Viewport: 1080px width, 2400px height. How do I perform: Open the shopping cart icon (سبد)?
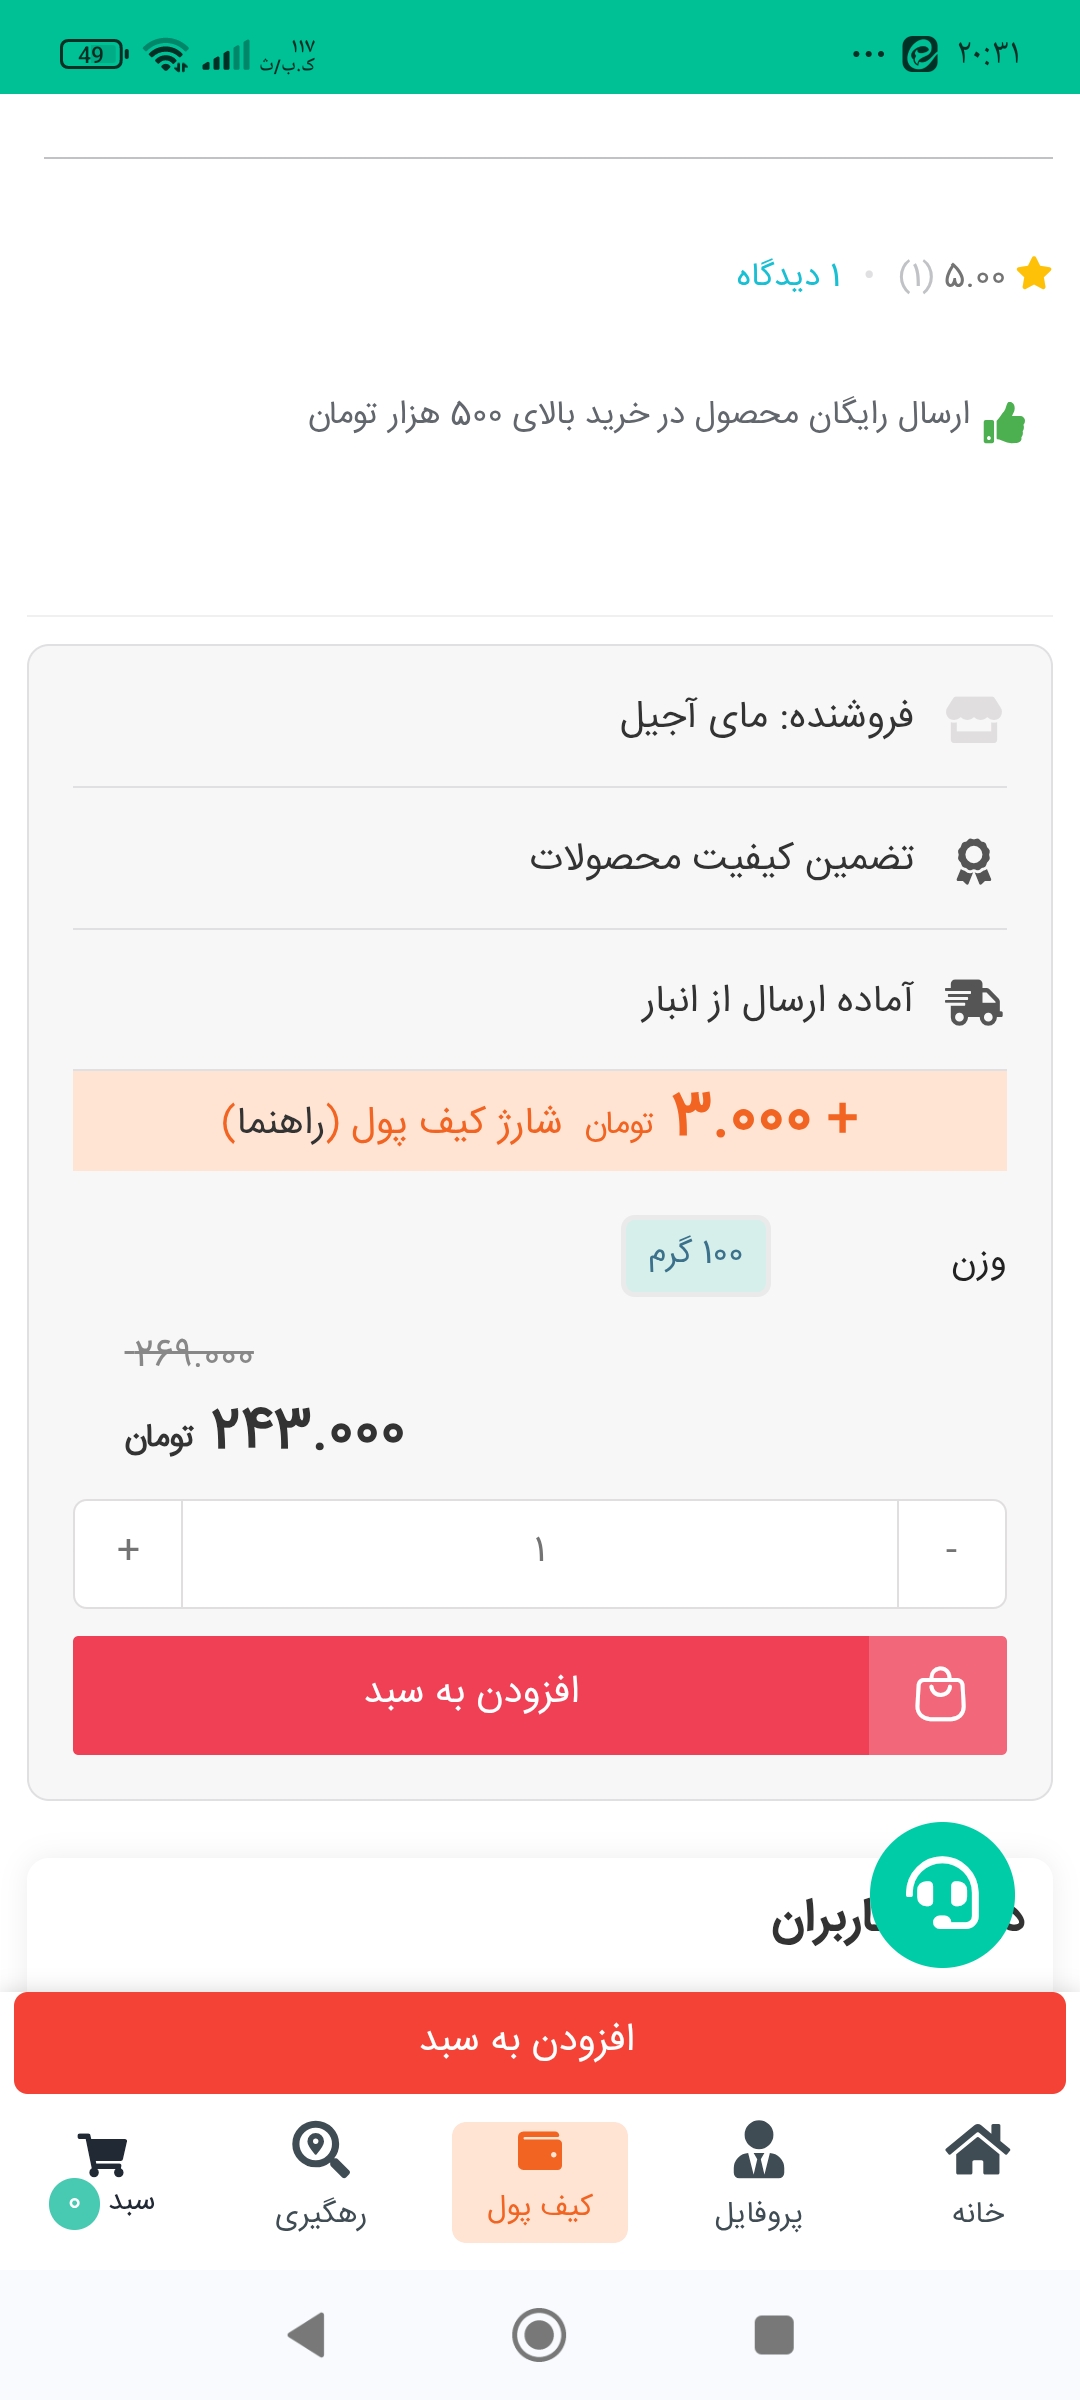click(103, 2156)
